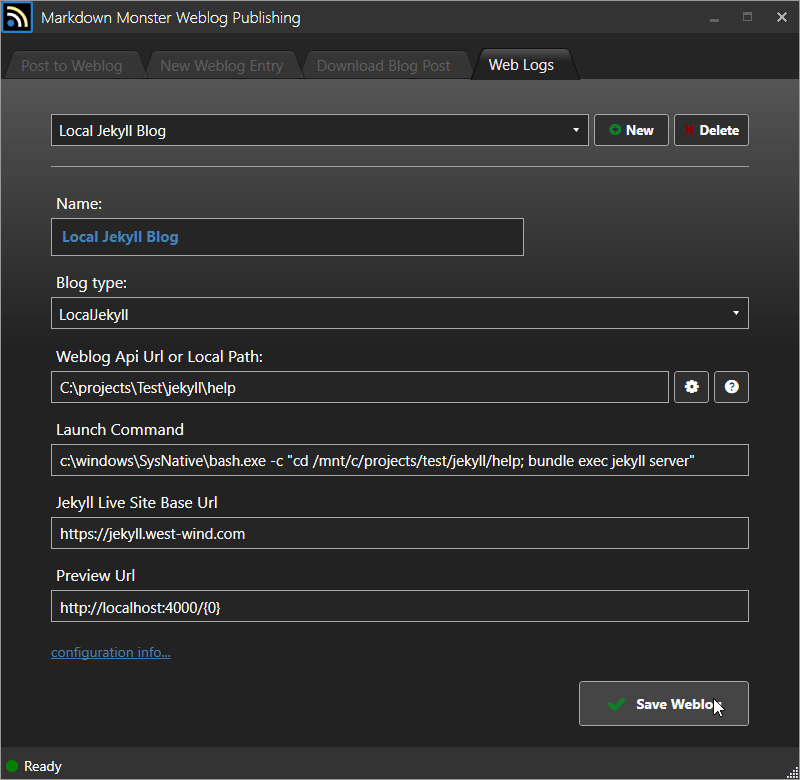Click the green Ready status indicator

coord(12,766)
